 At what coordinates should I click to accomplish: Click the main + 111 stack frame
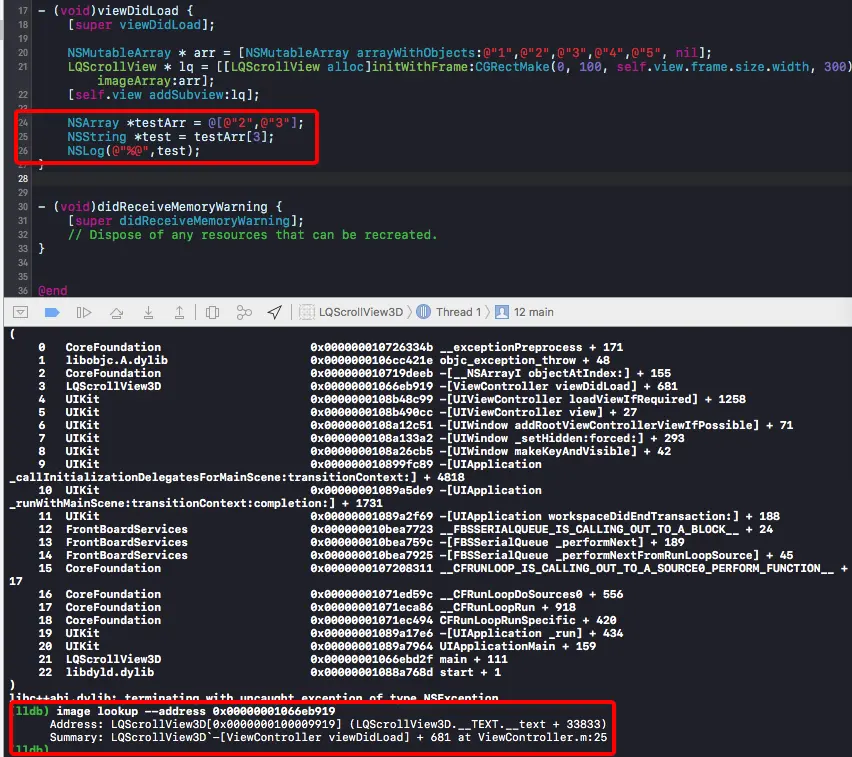tap(273, 660)
